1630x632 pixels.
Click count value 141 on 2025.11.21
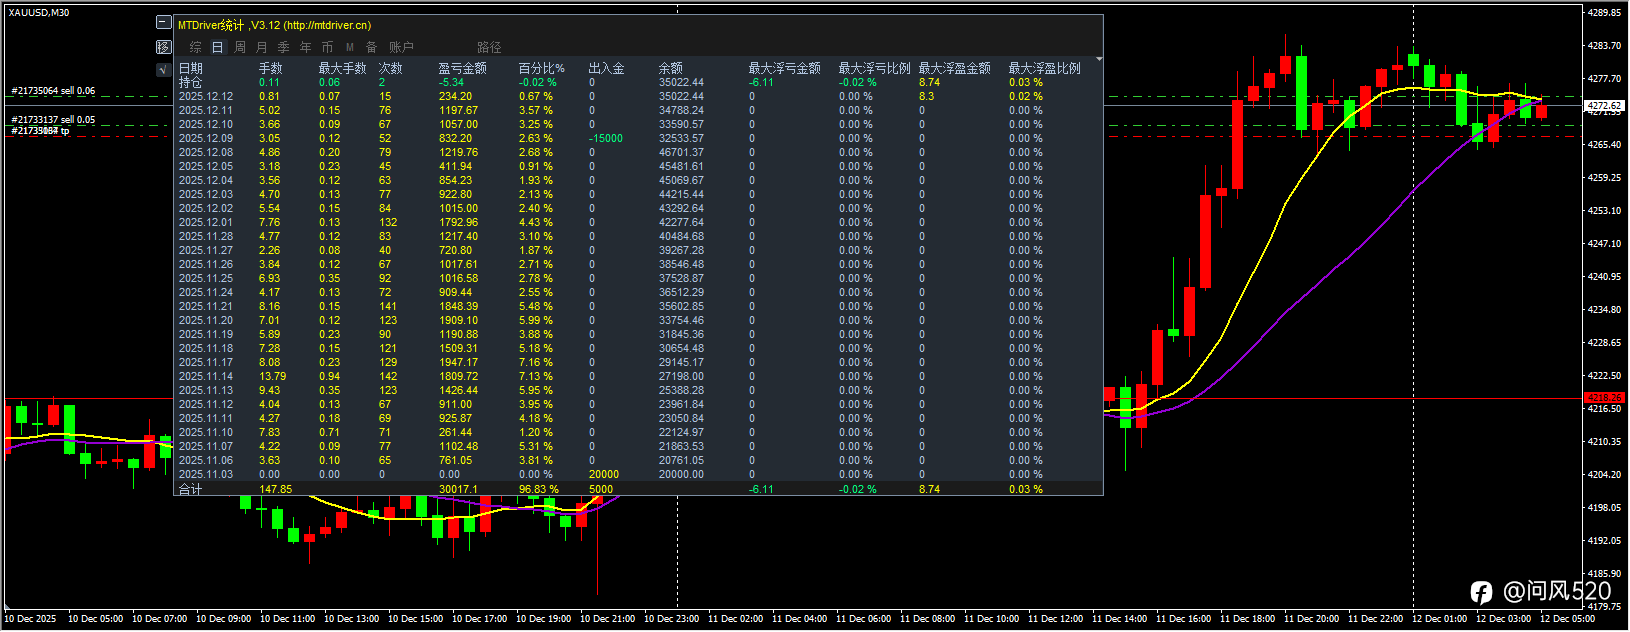[x=388, y=306]
